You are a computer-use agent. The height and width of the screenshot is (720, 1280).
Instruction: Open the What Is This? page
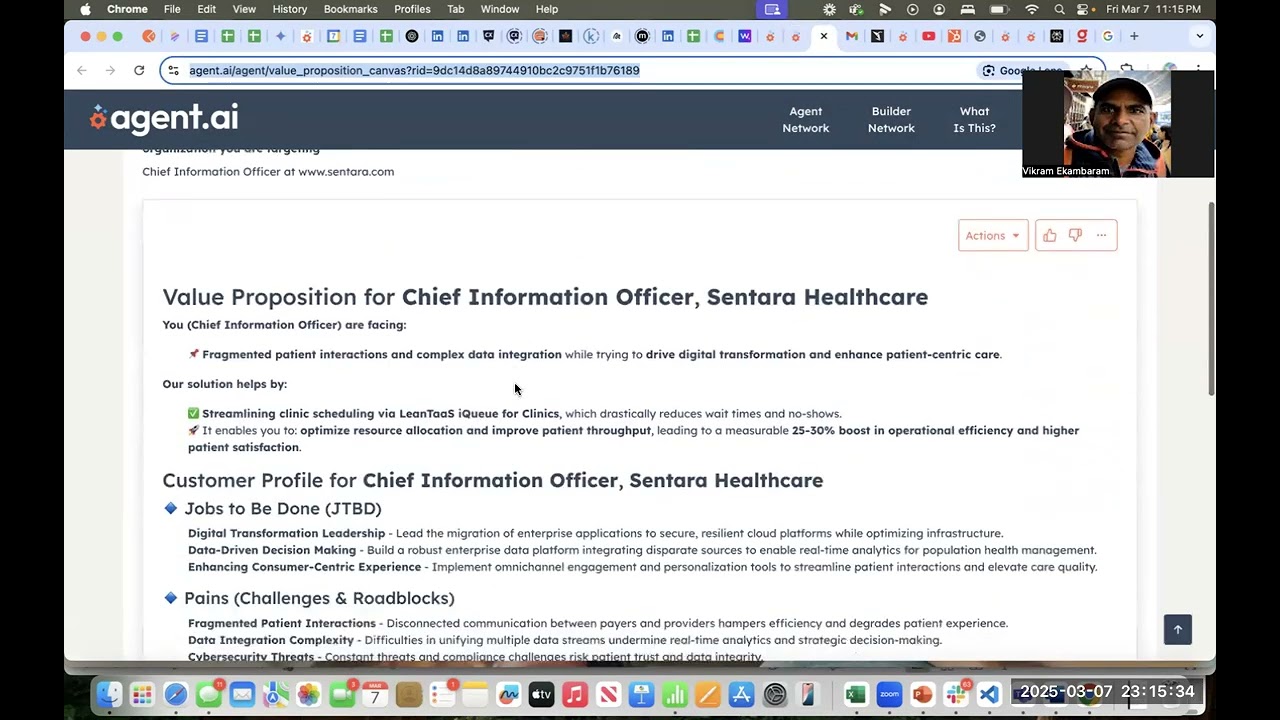click(974, 119)
